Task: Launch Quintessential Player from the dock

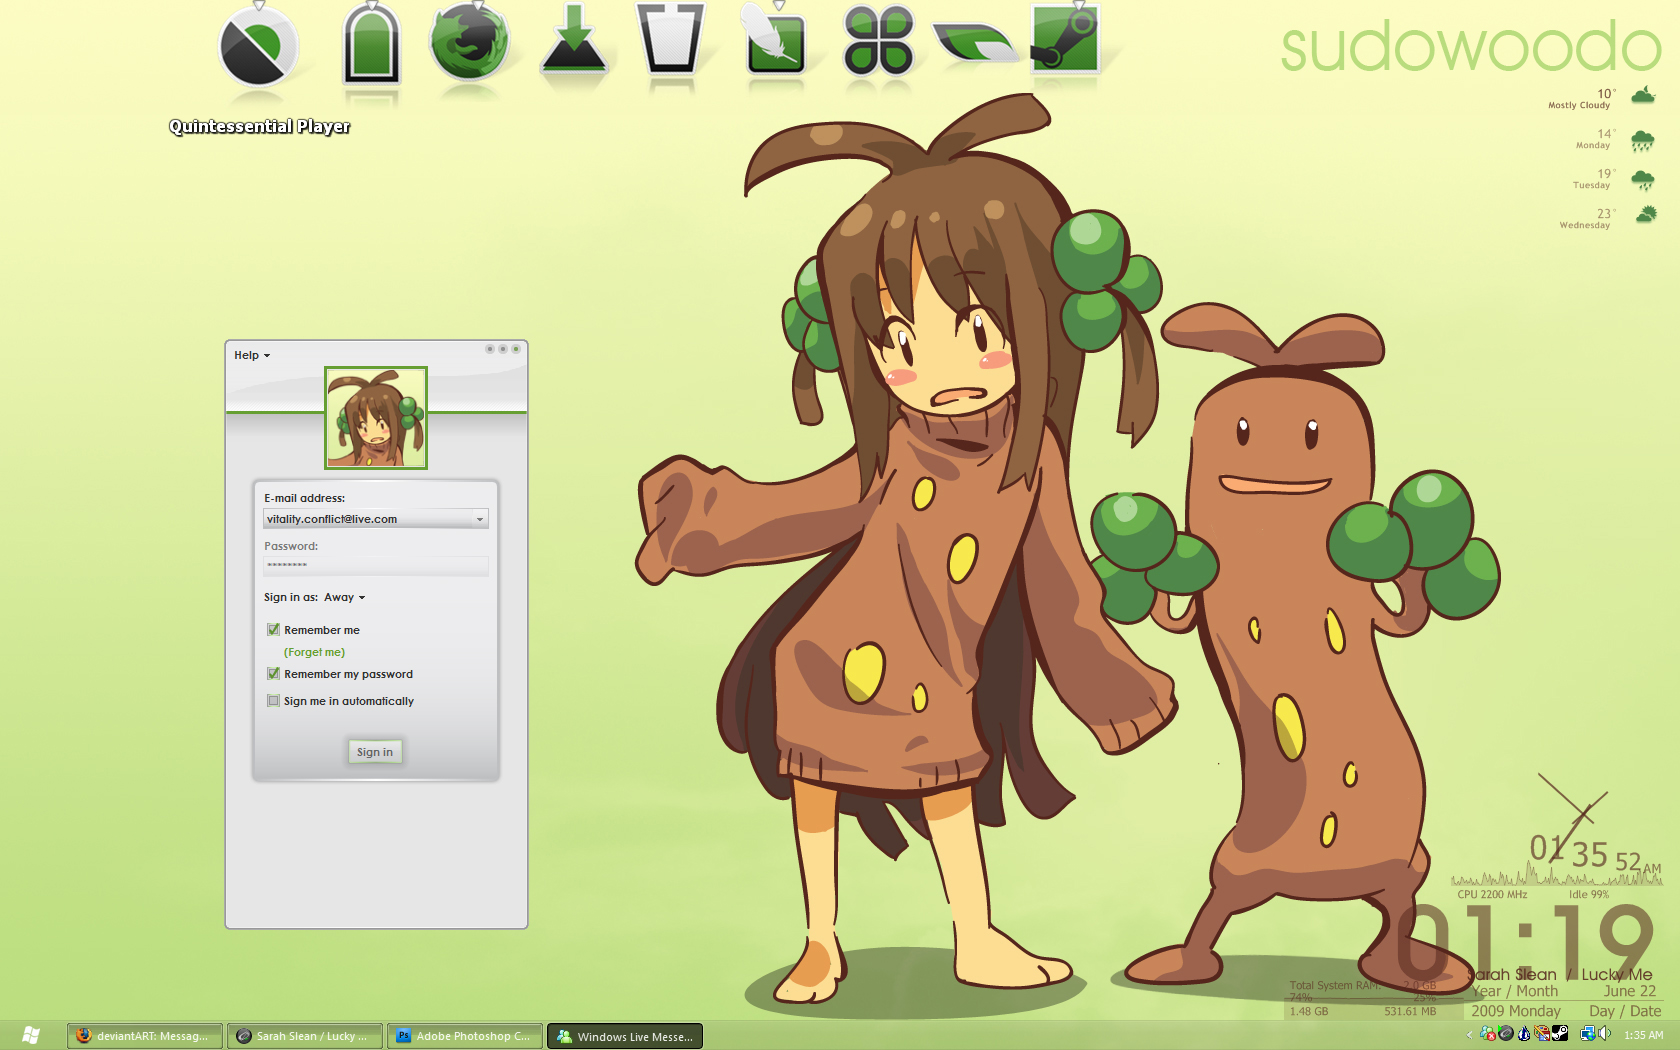Action: 258,47
